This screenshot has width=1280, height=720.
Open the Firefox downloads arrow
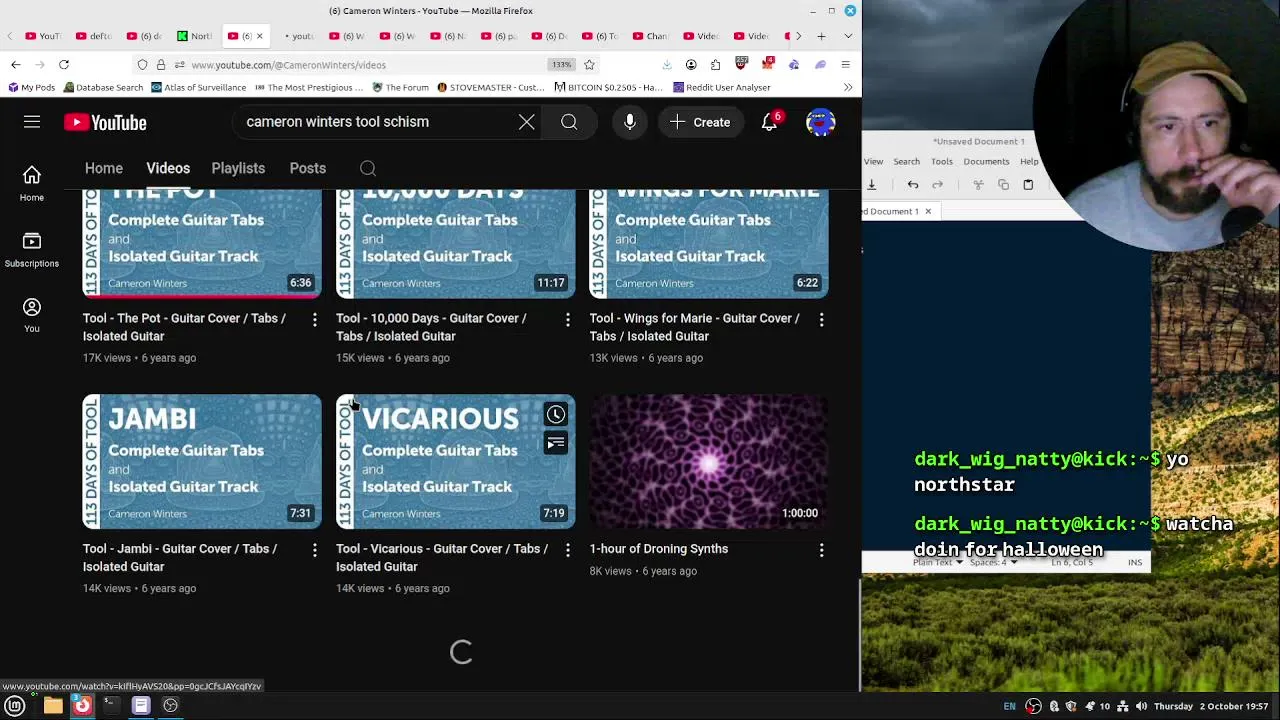click(x=667, y=64)
